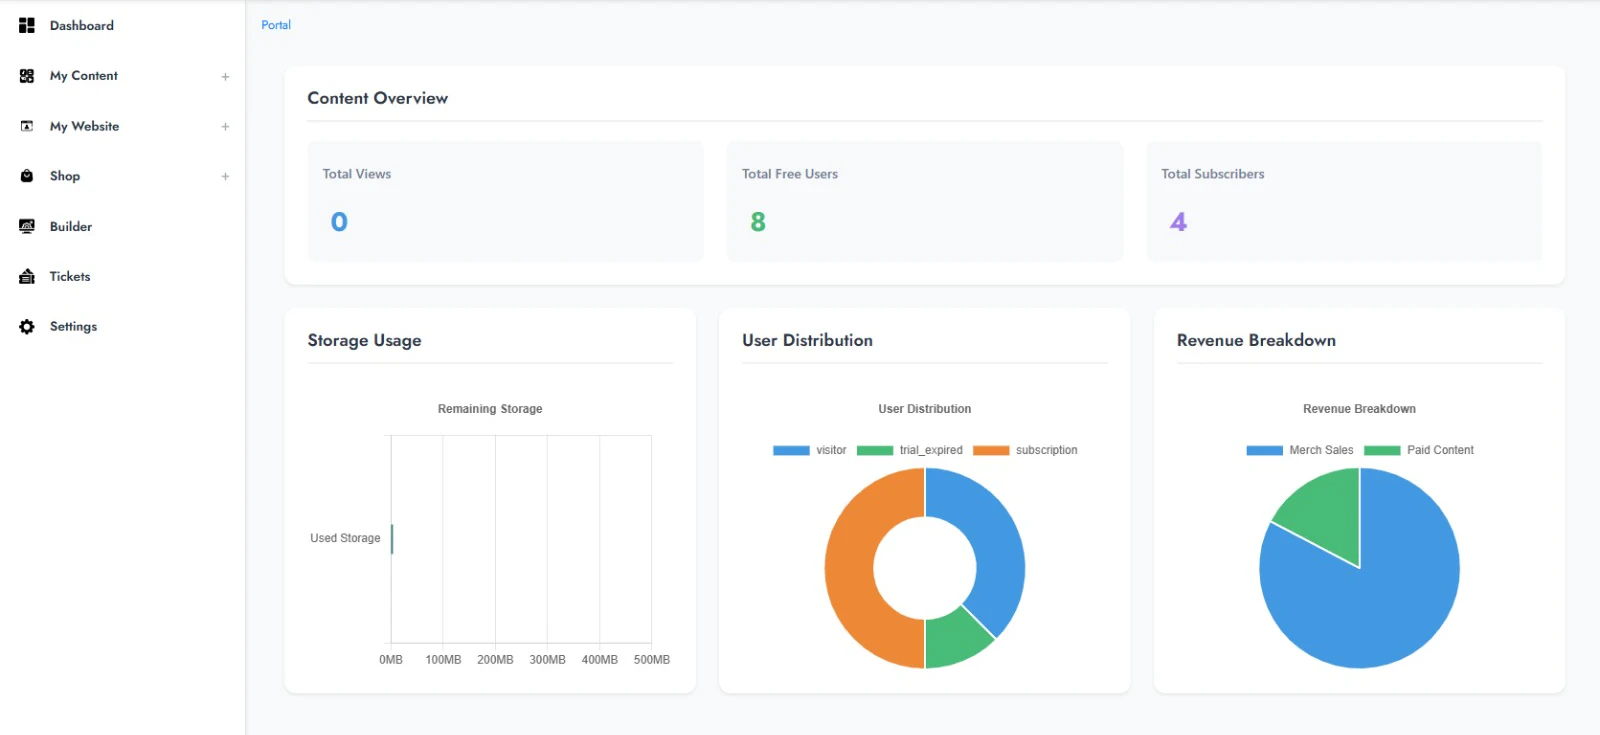Click the Total Subscribers value 4
Viewport: 1600px width, 735px height.
click(1178, 222)
